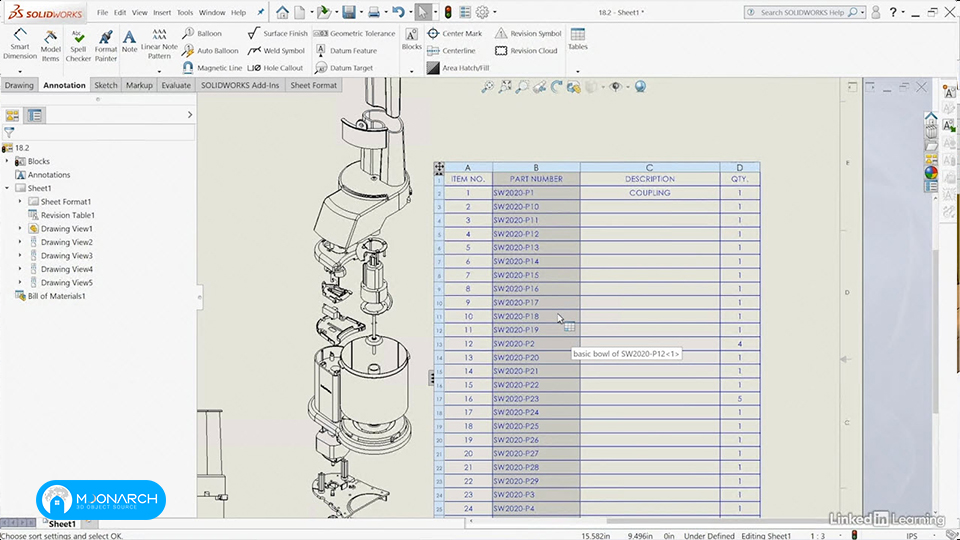Activate the Format Painter
Image resolution: width=960 pixels, height=540 pixels.
click(x=105, y=45)
